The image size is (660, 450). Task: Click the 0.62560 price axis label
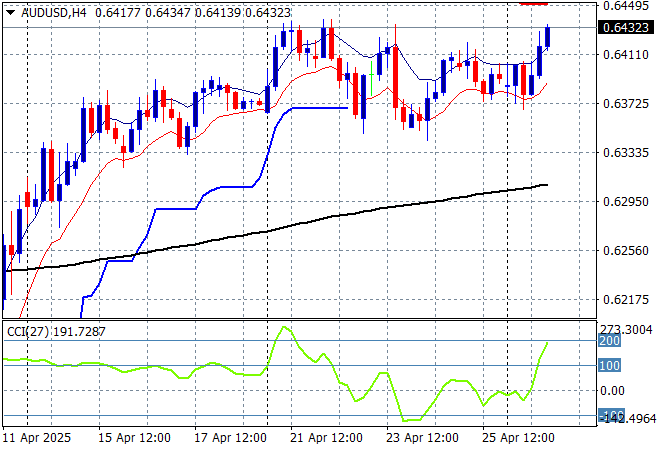click(x=626, y=251)
